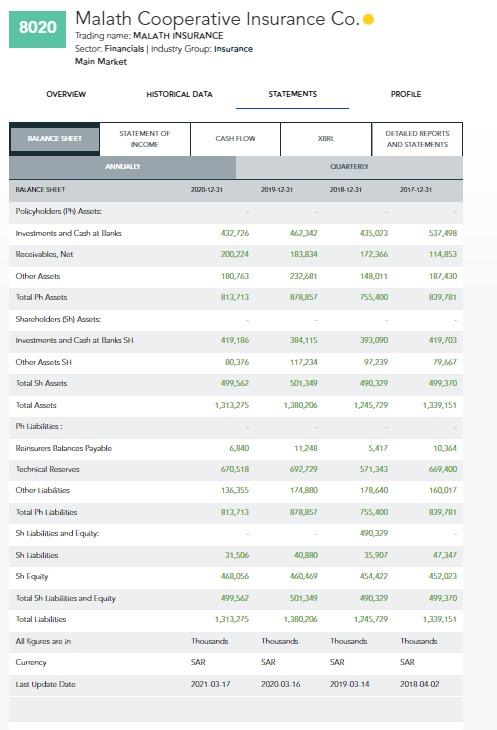Click the Other Assets SH row label
Screen dimensions: 497x730
(43, 362)
